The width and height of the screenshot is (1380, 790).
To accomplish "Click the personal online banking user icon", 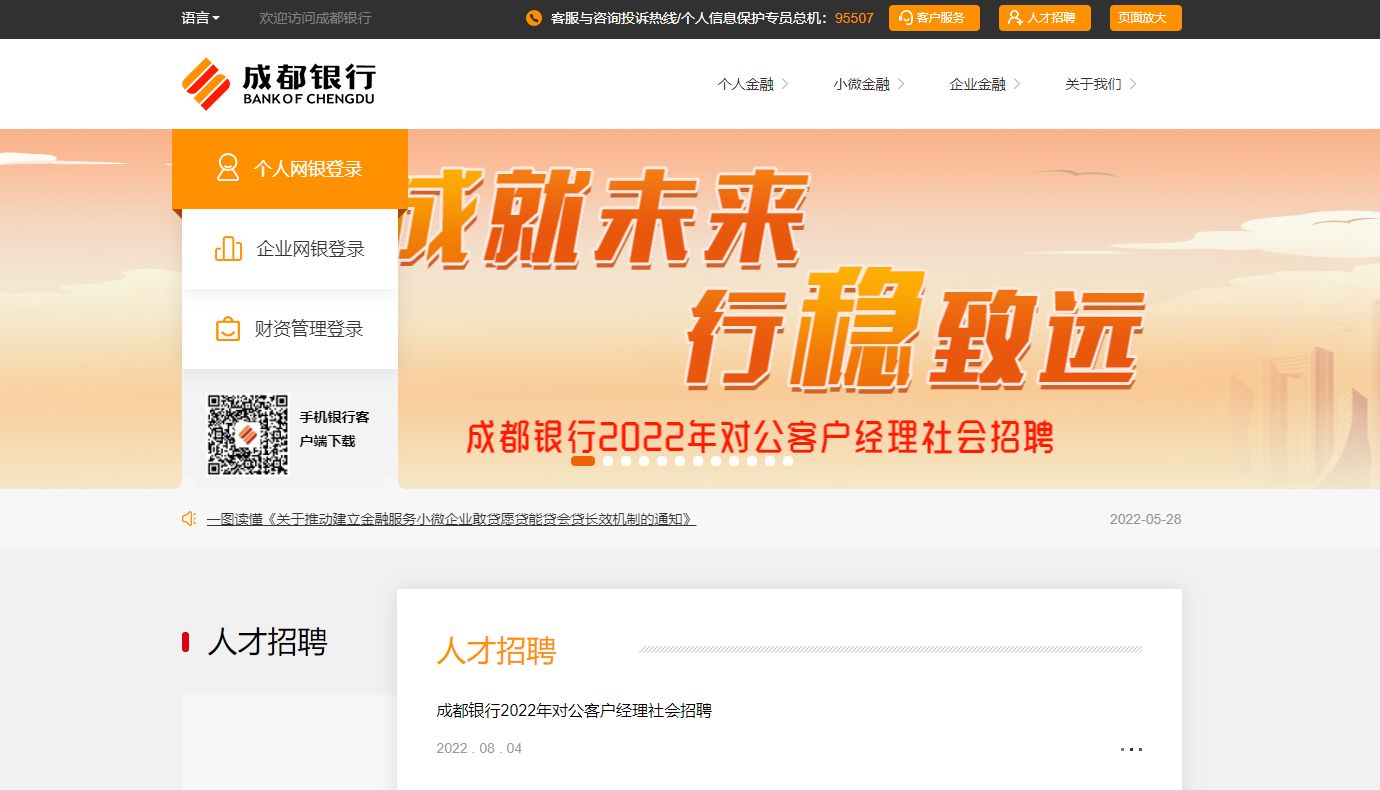I will 228,168.
